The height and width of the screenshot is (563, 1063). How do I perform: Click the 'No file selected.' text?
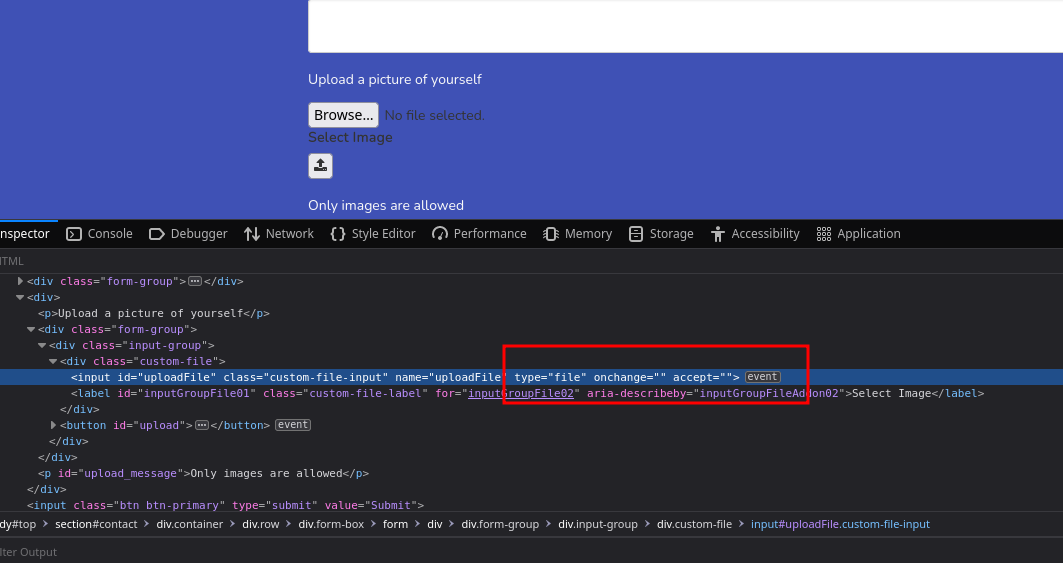pos(435,115)
